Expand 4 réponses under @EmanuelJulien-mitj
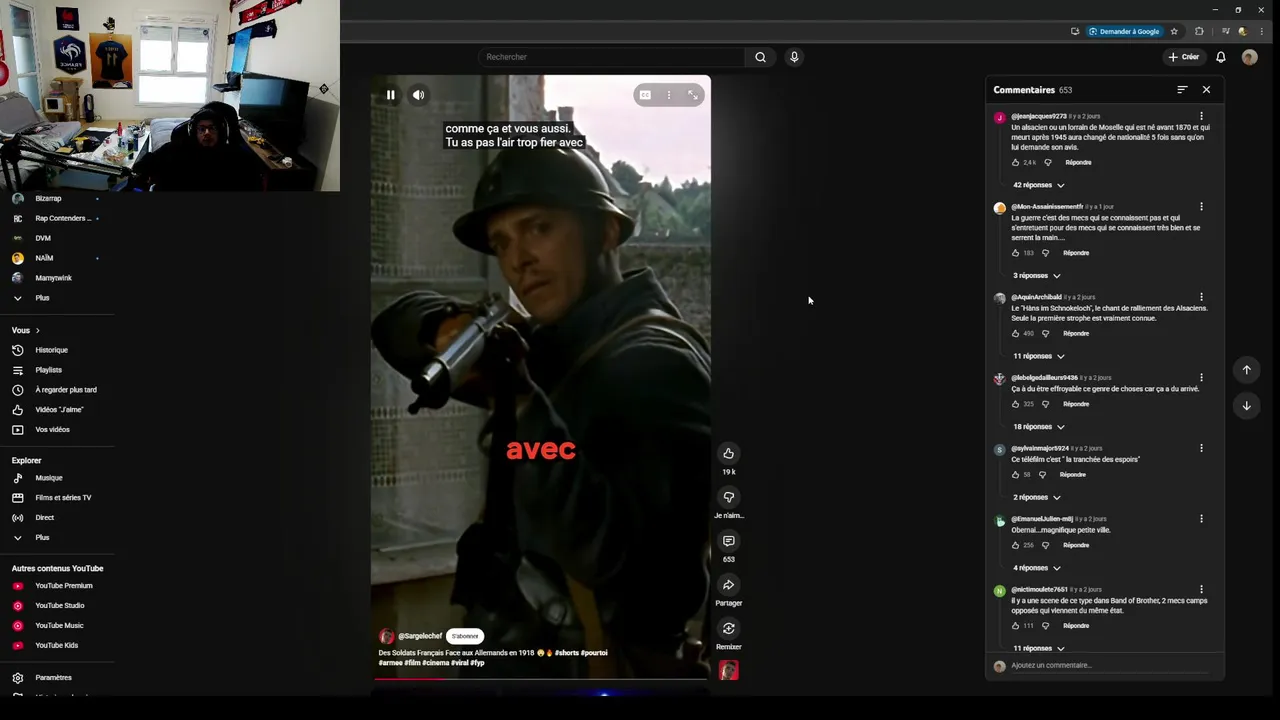 point(1037,568)
